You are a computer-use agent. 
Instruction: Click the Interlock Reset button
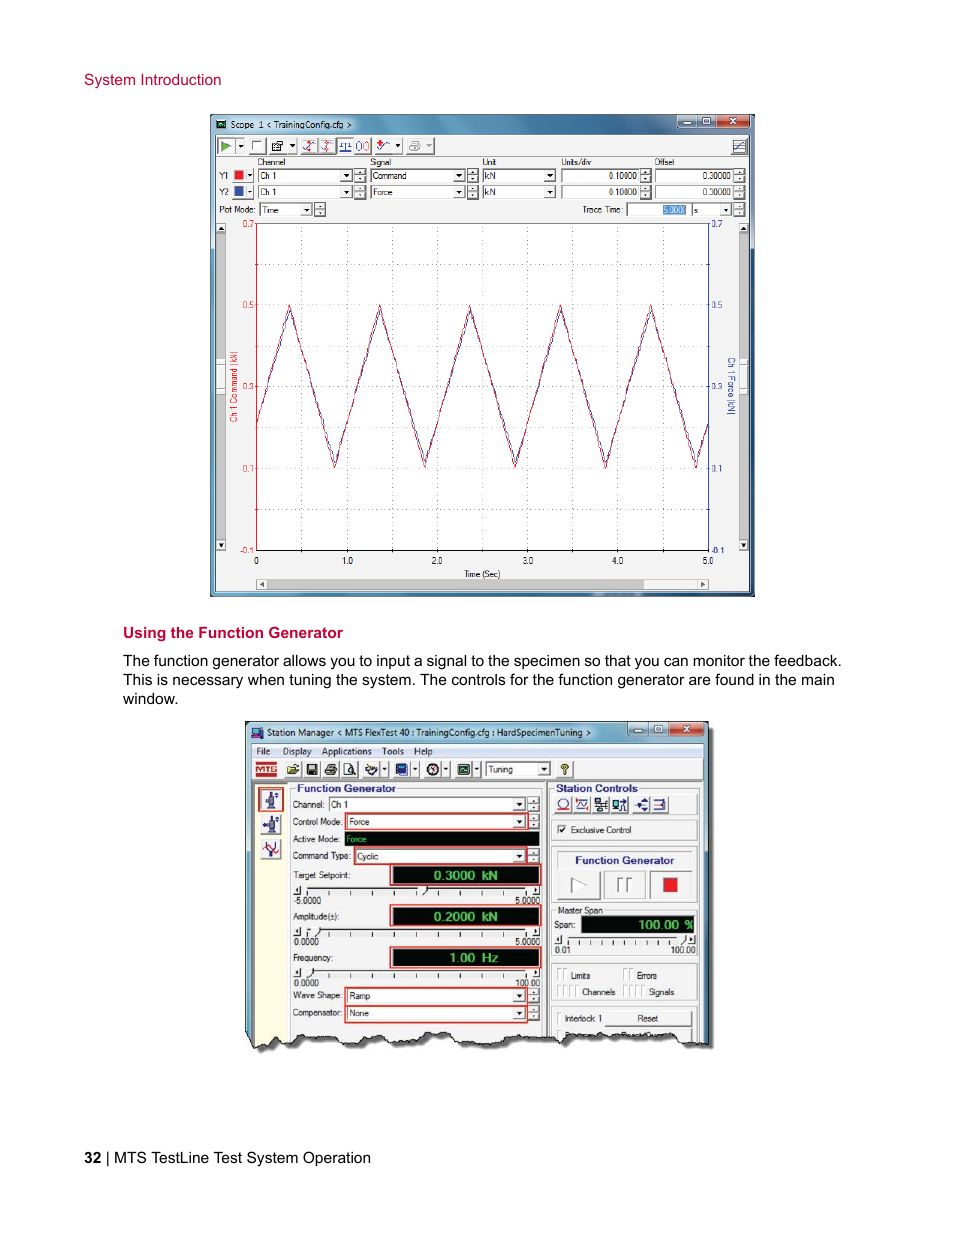click(x=648, y=1018)
